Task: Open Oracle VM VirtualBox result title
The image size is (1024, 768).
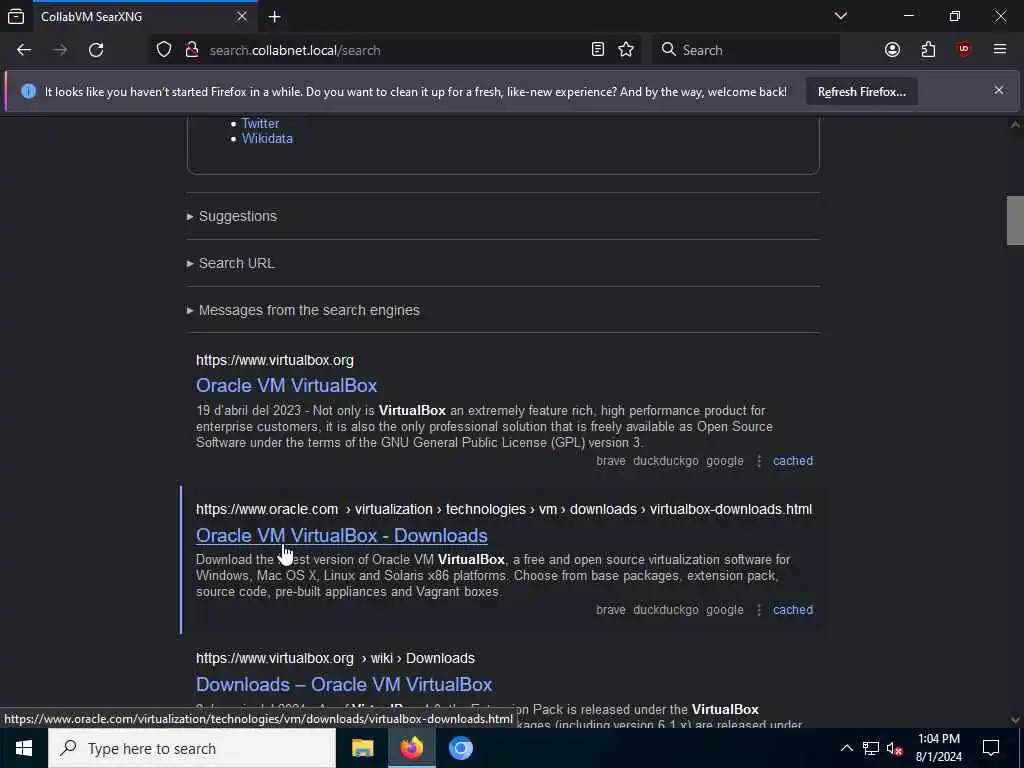Action: coord(287,385)
